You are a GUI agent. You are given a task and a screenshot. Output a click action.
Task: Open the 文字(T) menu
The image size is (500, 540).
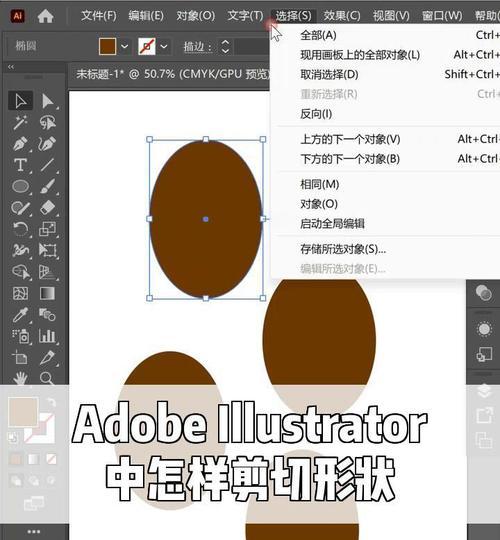pyautogui.click(x=245, y=16)
